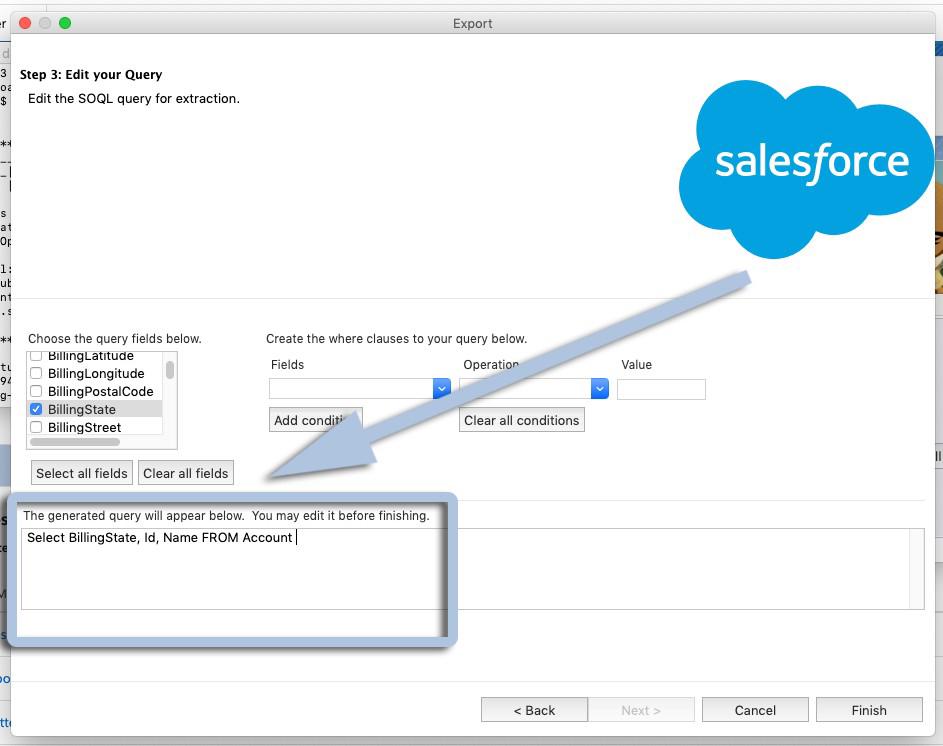943x746 pixels.
Task: Open the Fields dropdown for the where clause
Action: click(440, 388)
